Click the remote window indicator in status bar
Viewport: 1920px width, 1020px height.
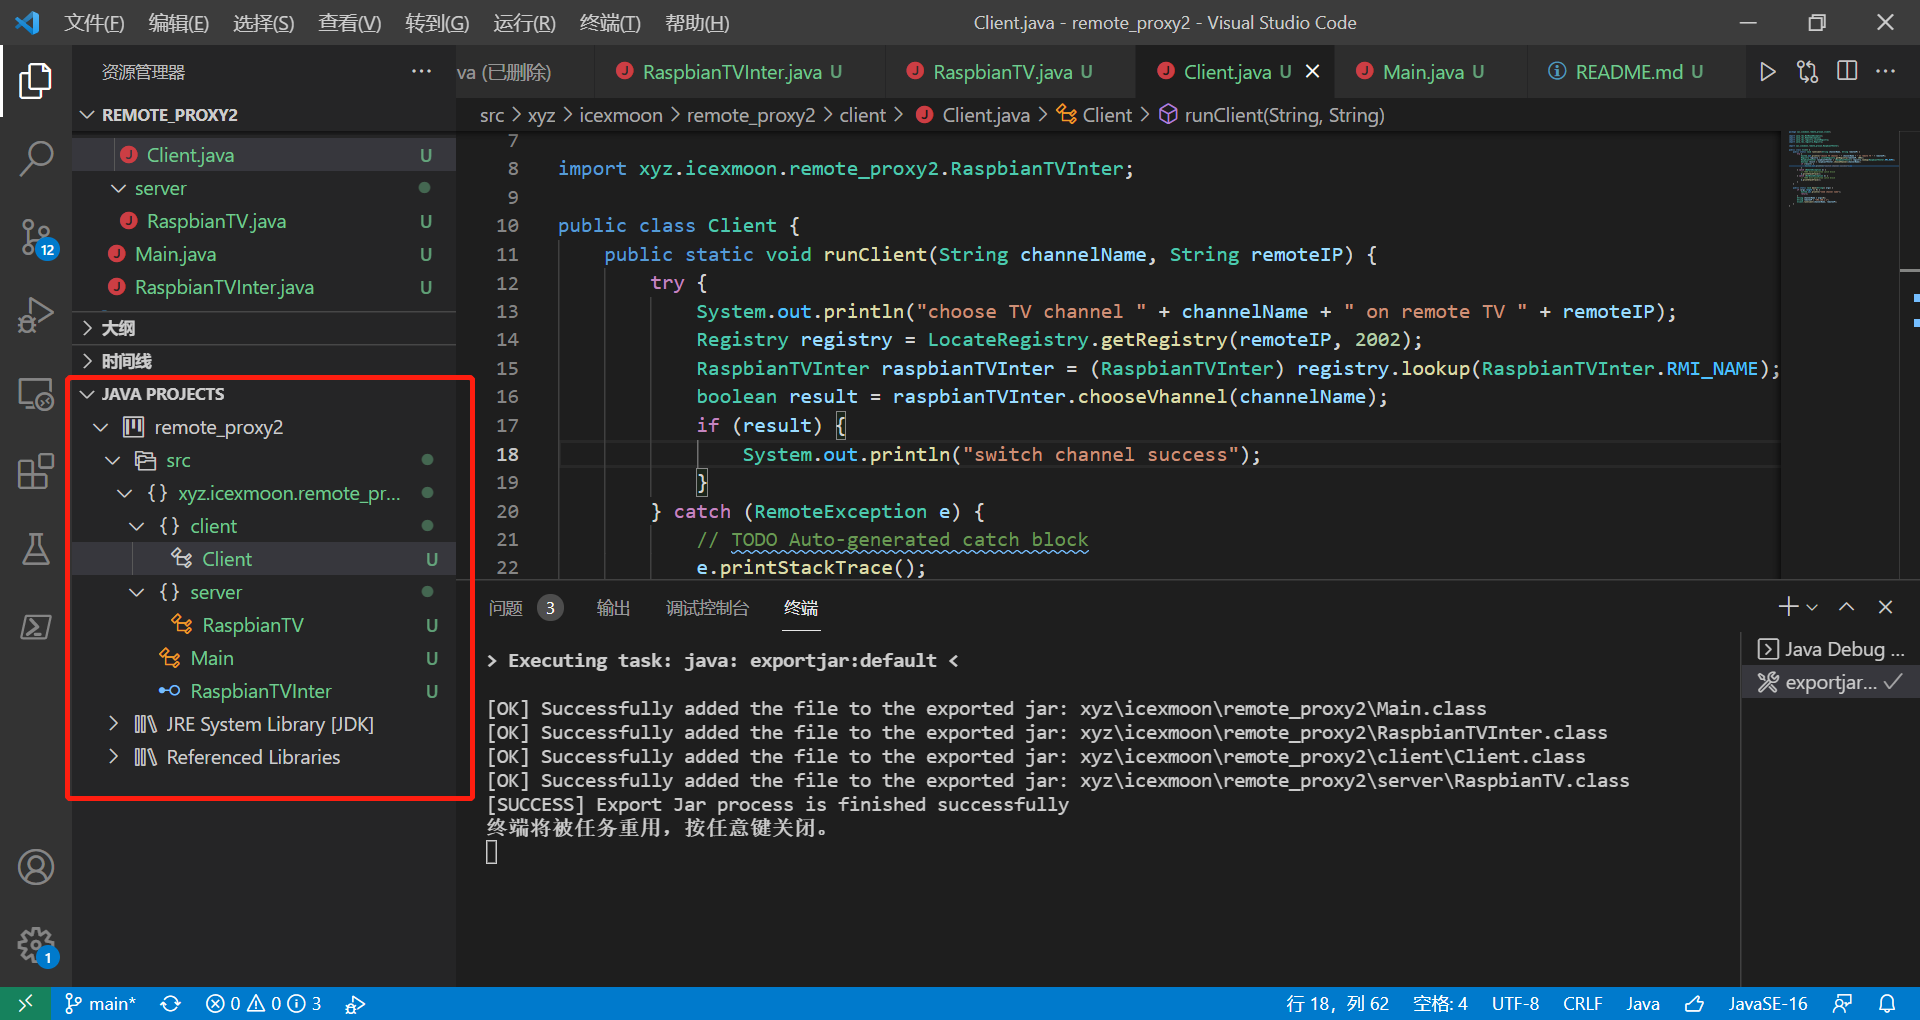[26, 1003]
